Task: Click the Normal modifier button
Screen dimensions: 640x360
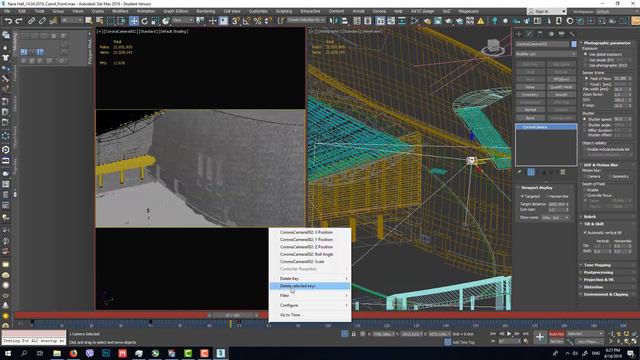Action: (x=530, y=110)
